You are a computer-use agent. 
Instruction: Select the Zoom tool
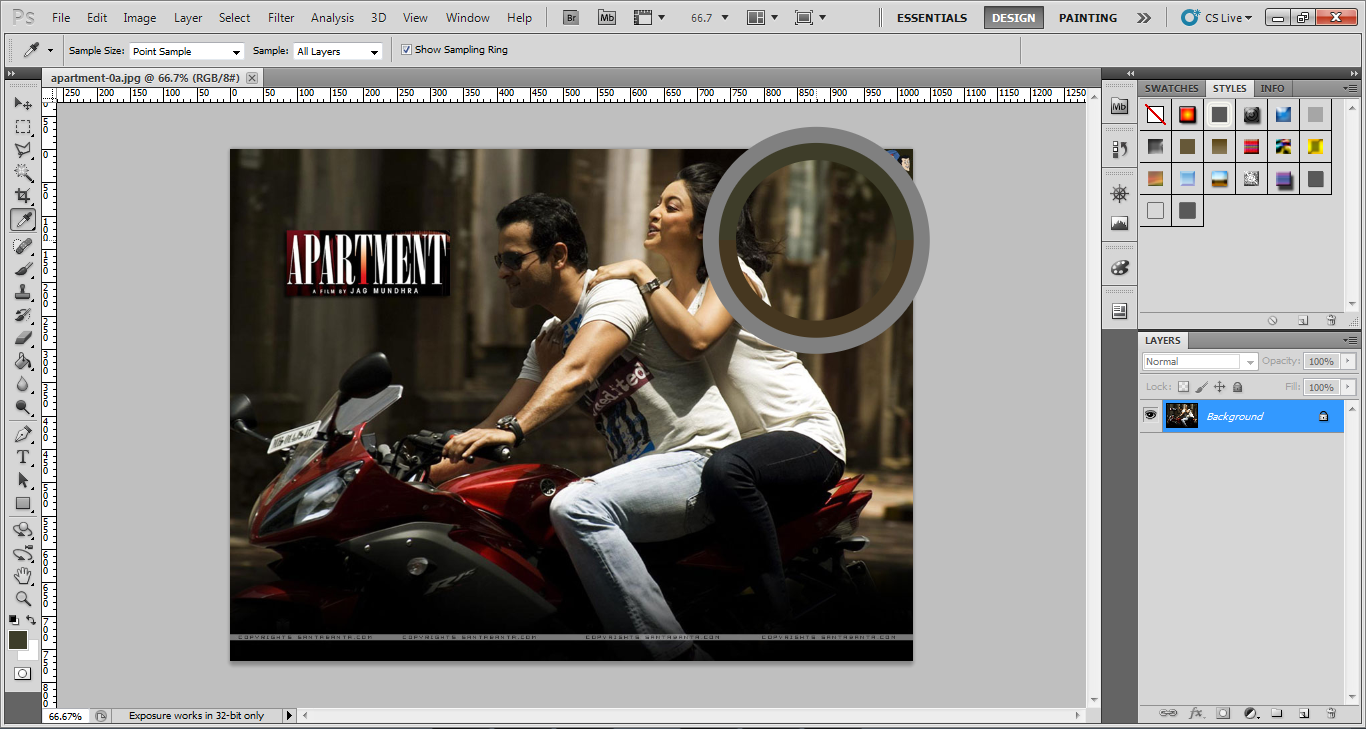coord(22,599)
